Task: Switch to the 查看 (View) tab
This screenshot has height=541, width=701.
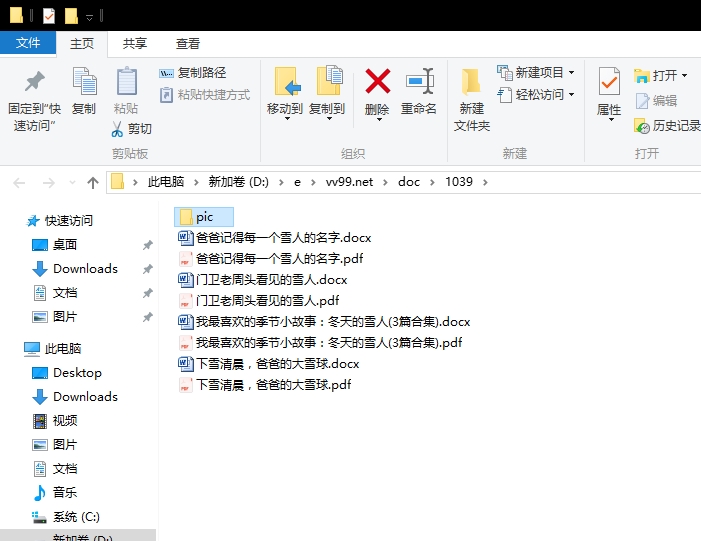Action: coord(187,43)
